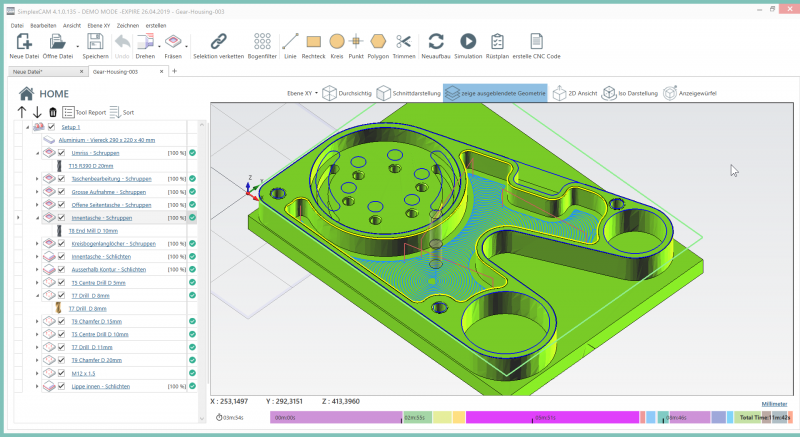Collapse Innentasche - Schruppen node
The image size is (800, 437).
pos(37,218)
